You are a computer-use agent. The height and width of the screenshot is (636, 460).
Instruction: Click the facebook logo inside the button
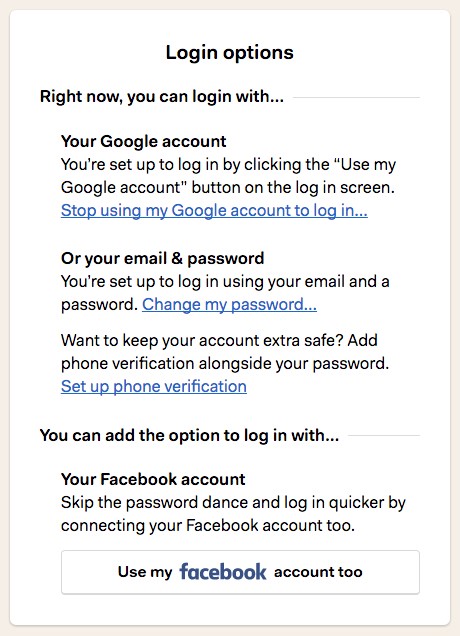(x=223, y=572)
